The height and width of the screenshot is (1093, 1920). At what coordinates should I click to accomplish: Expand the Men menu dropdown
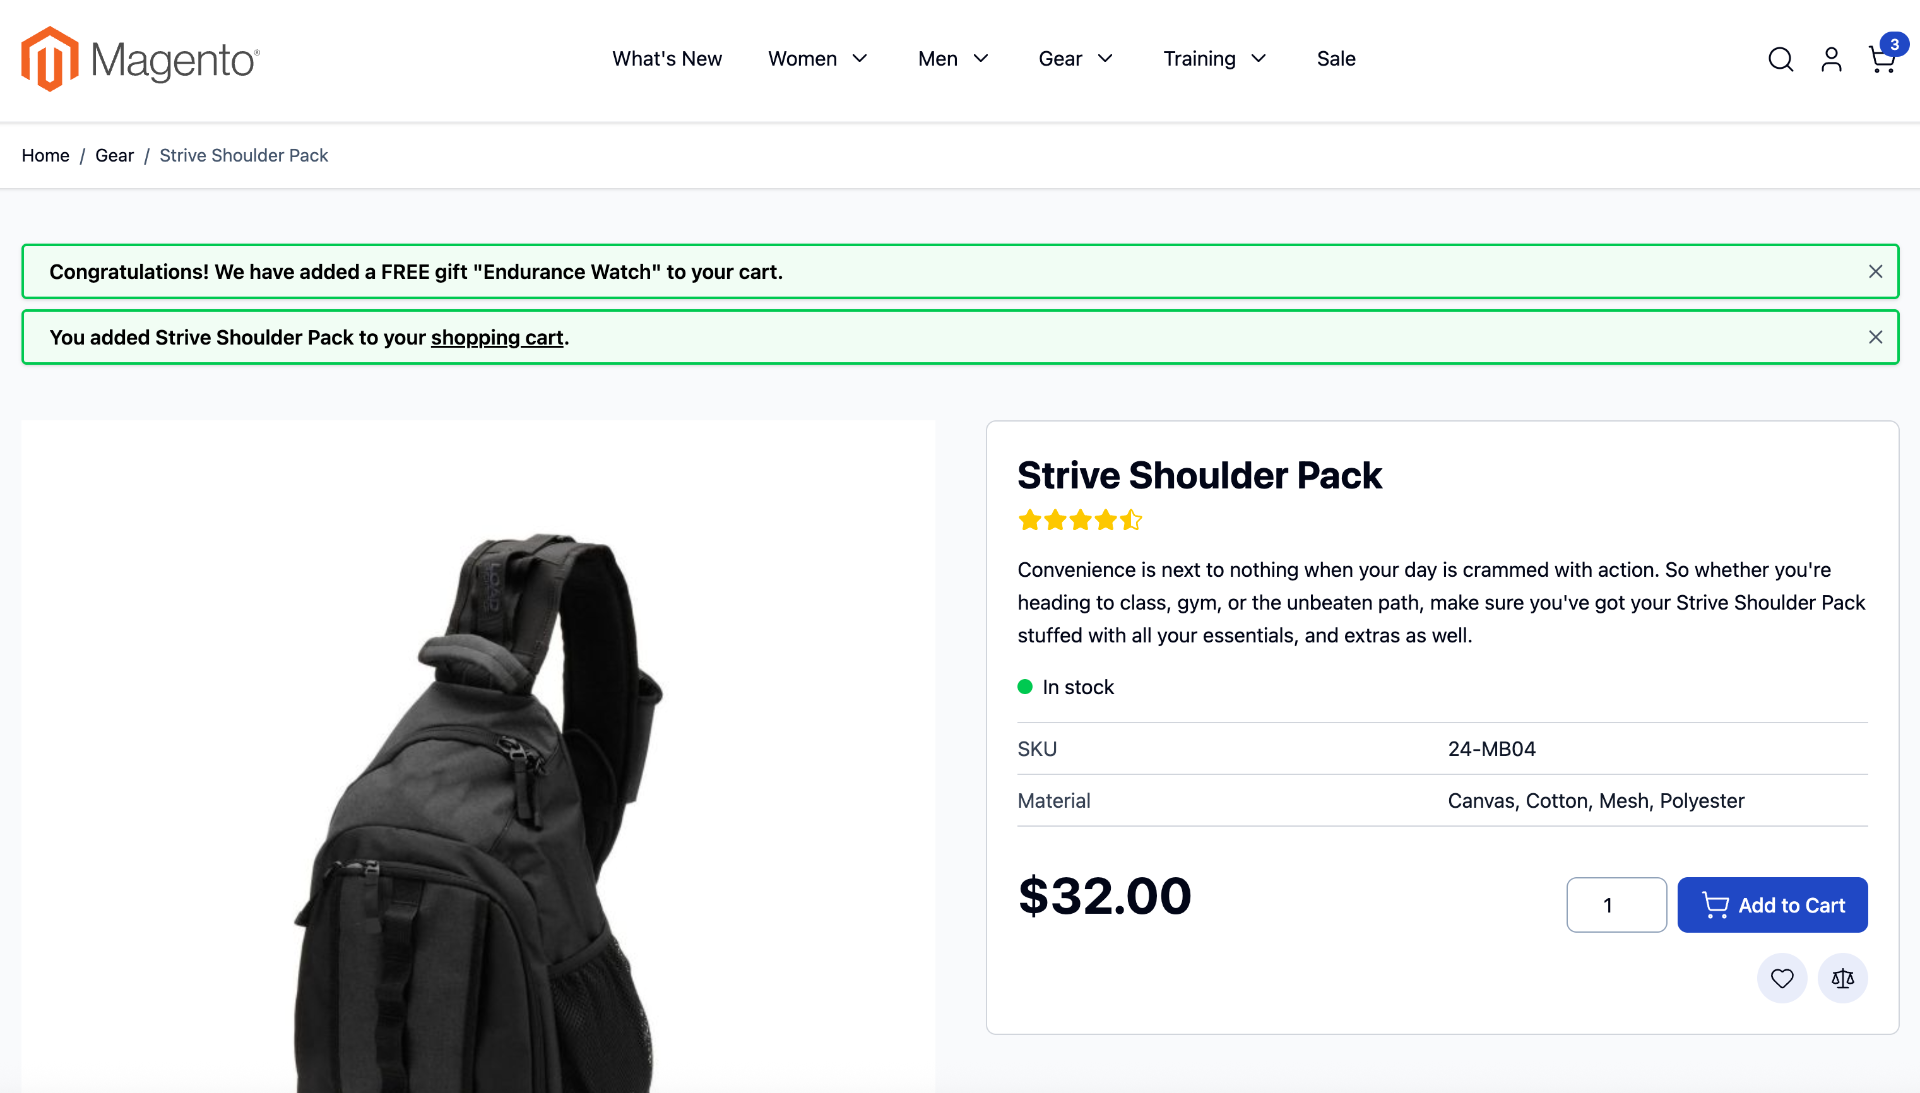point(954,59)
